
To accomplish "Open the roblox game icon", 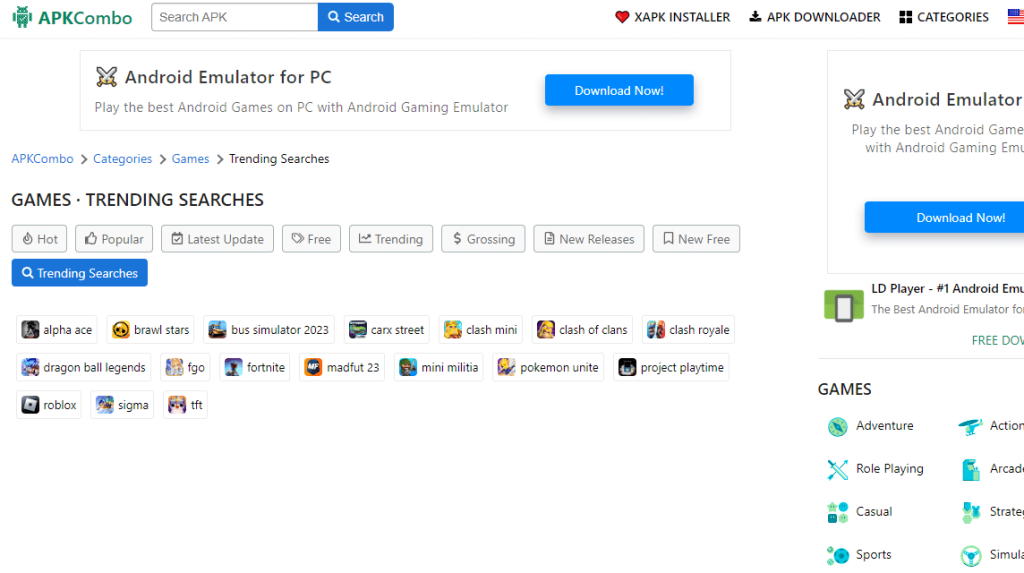I will [x=31, y=405].
